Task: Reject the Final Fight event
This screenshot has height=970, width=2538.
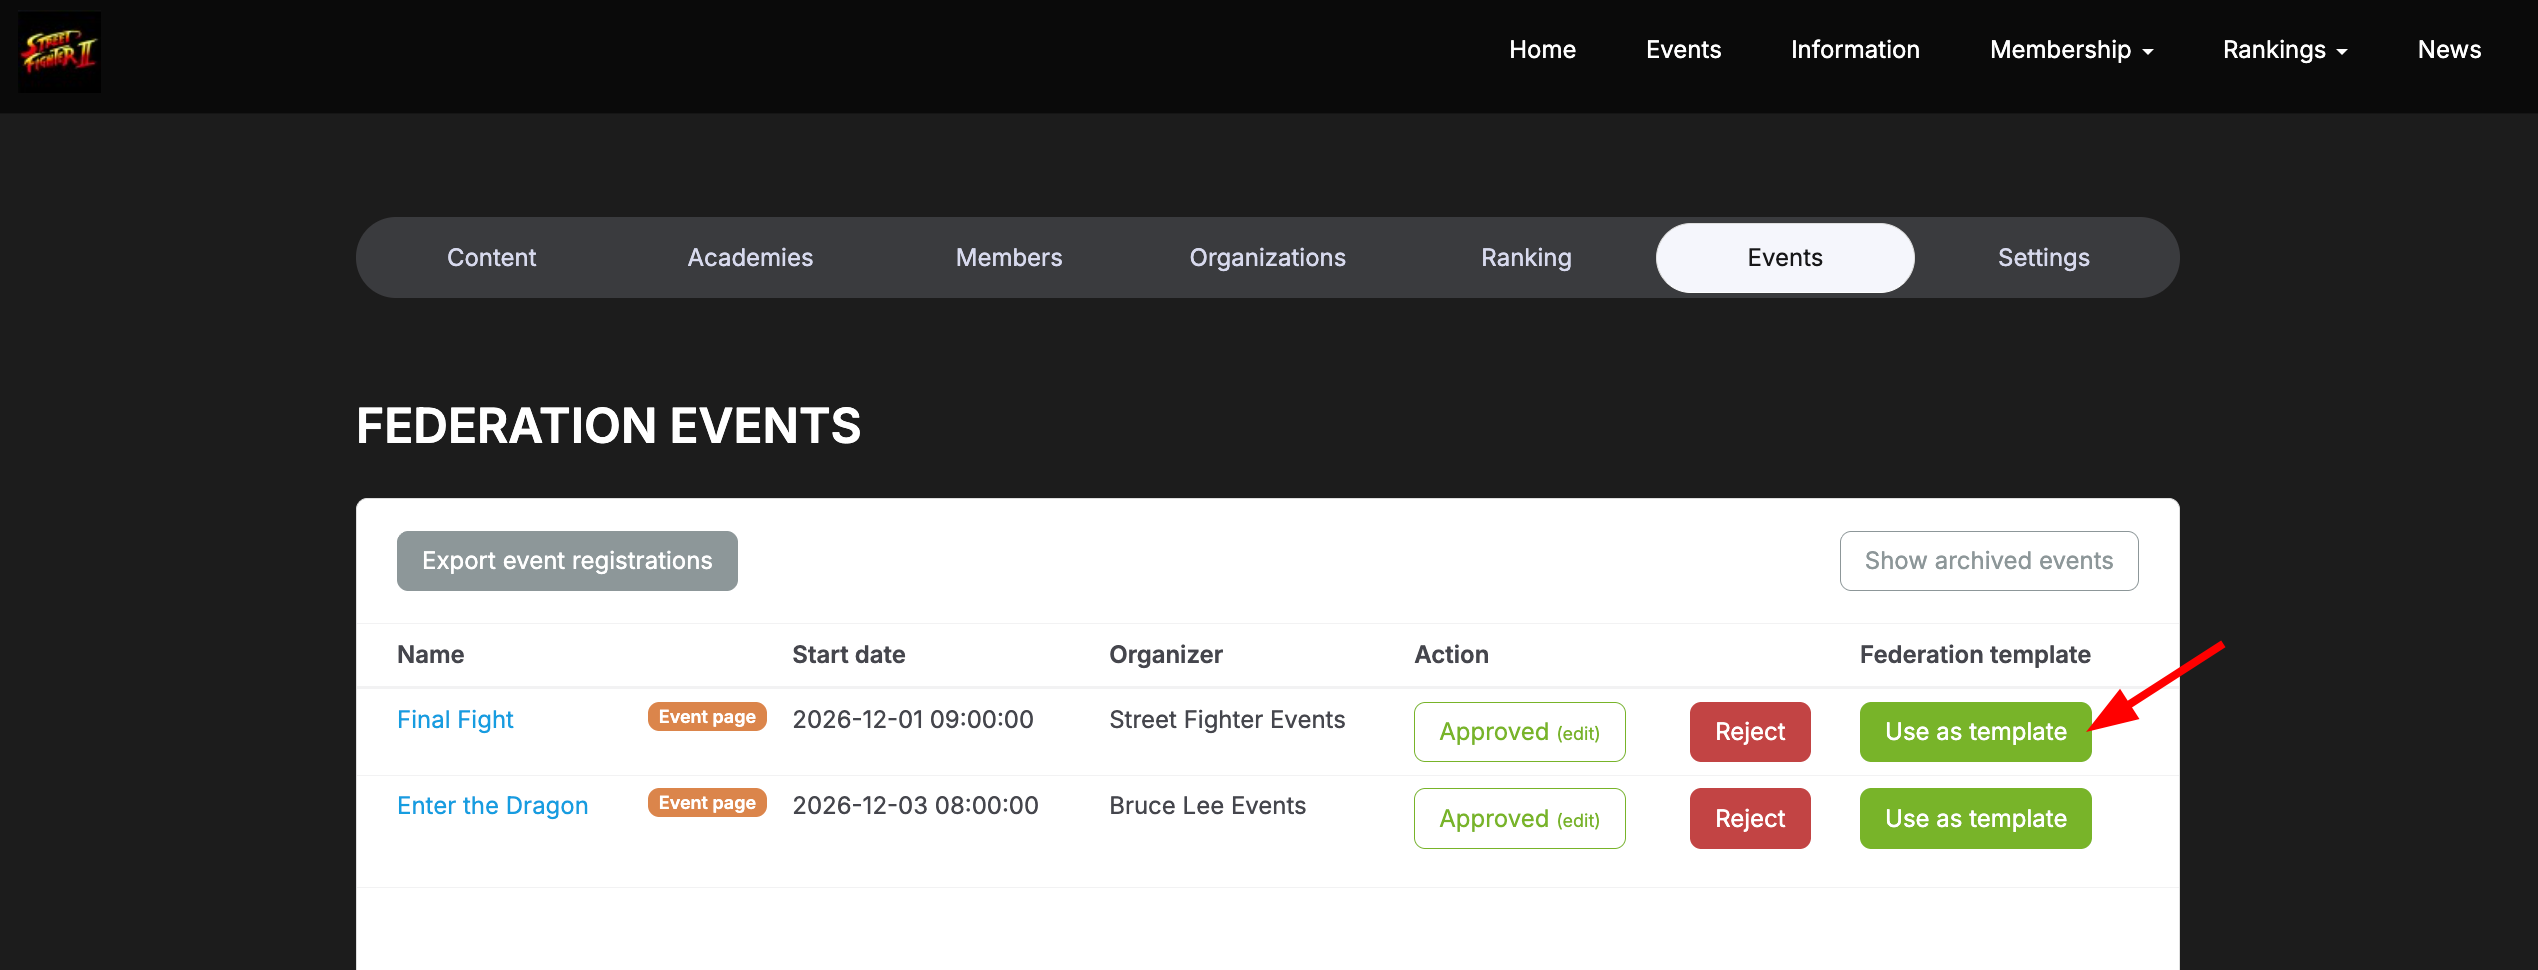Action: point(1750,732)
